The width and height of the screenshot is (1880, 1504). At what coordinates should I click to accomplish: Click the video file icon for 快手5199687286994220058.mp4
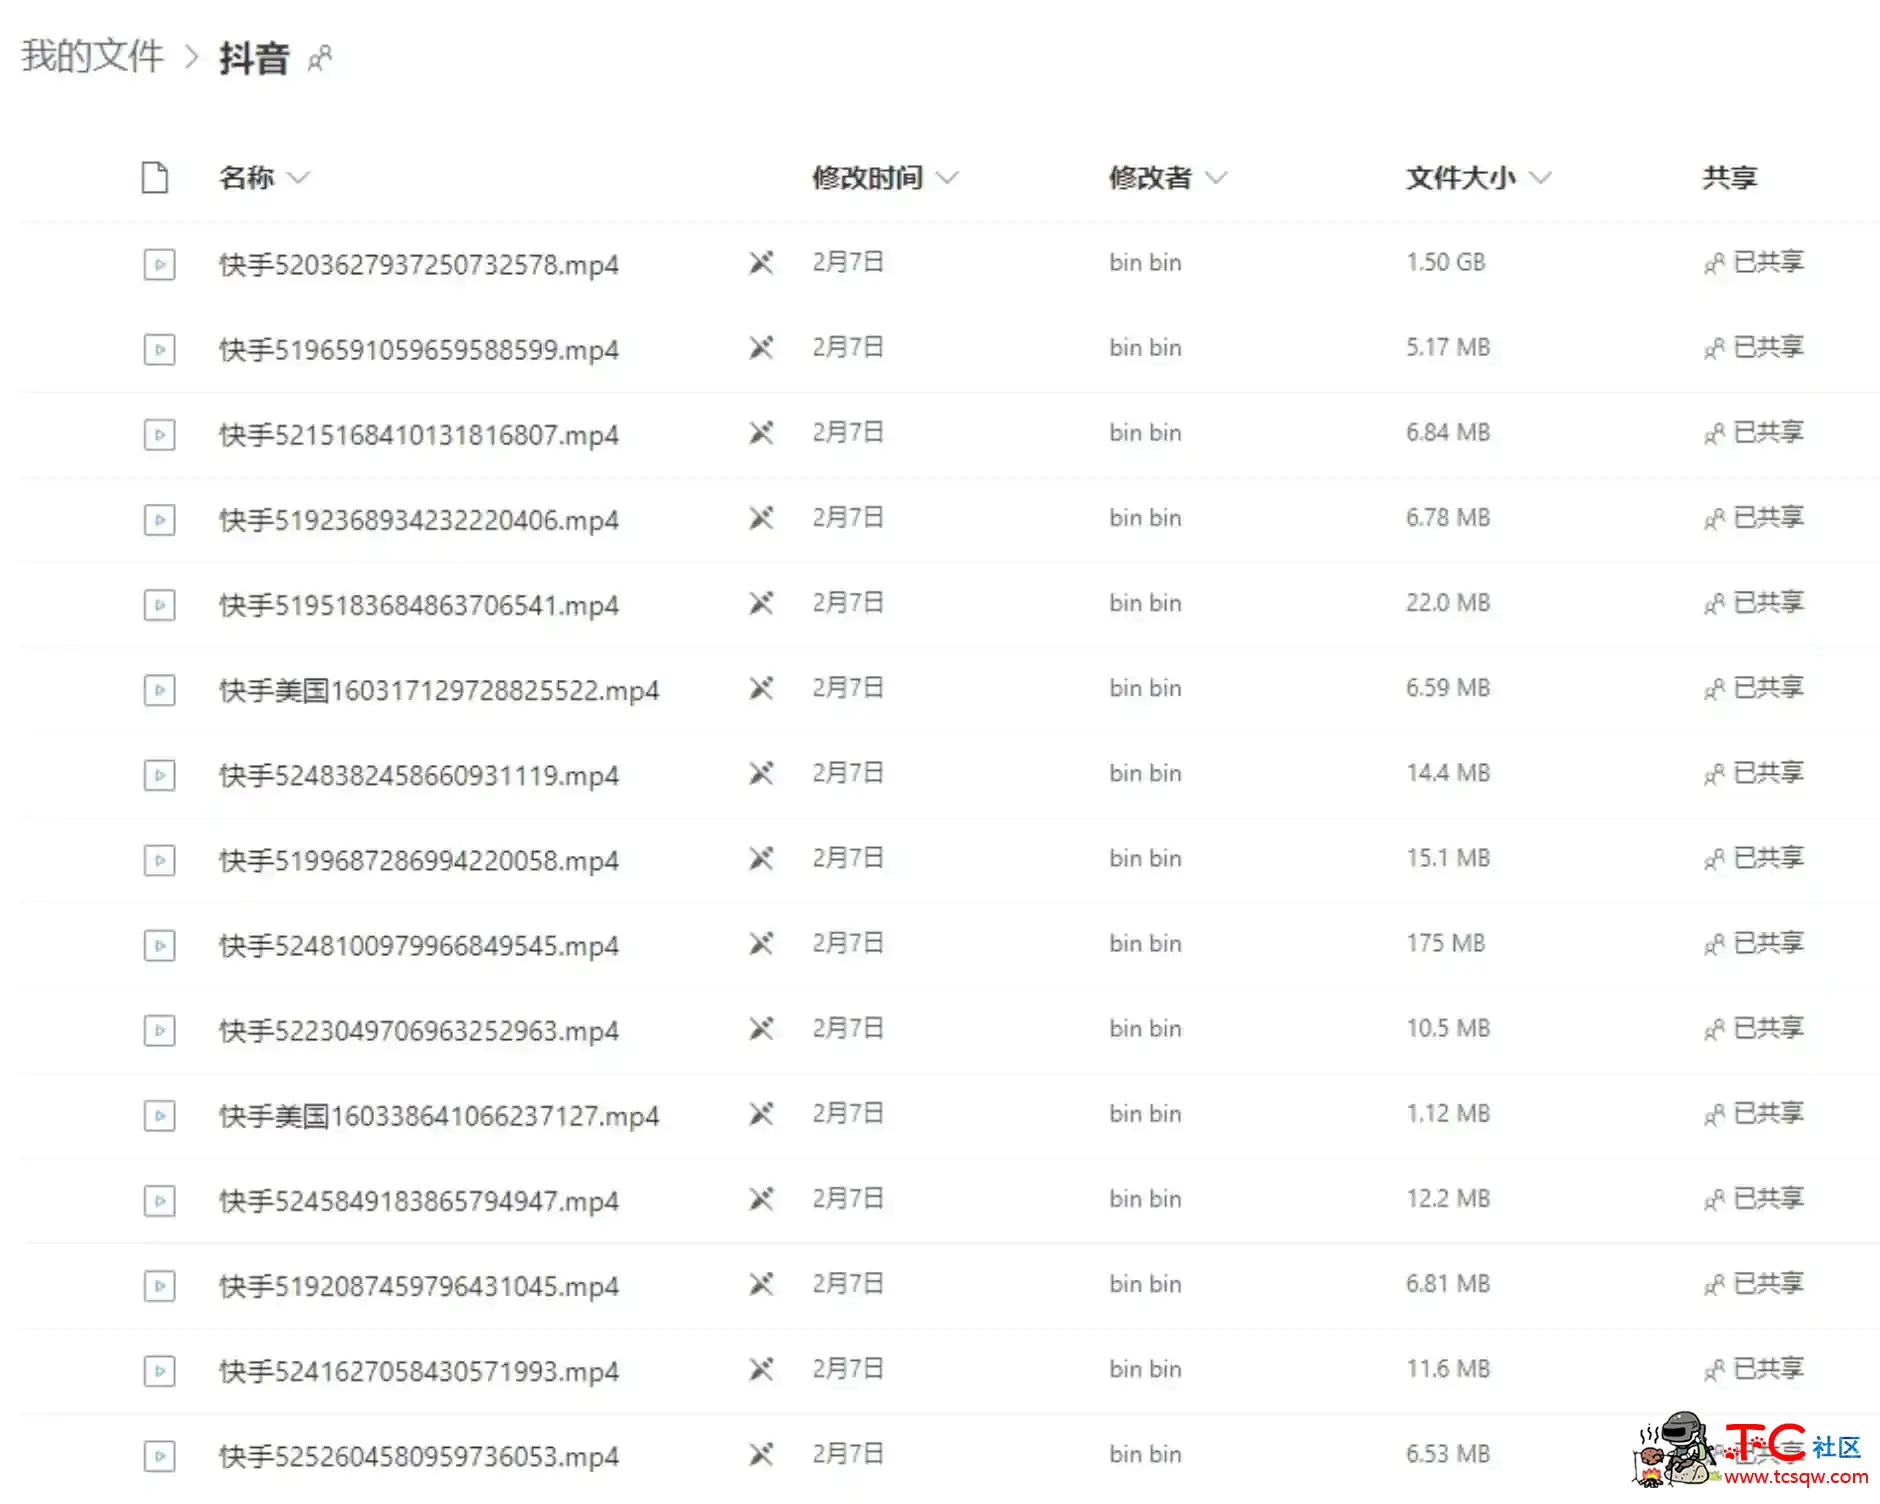(159, 859)
